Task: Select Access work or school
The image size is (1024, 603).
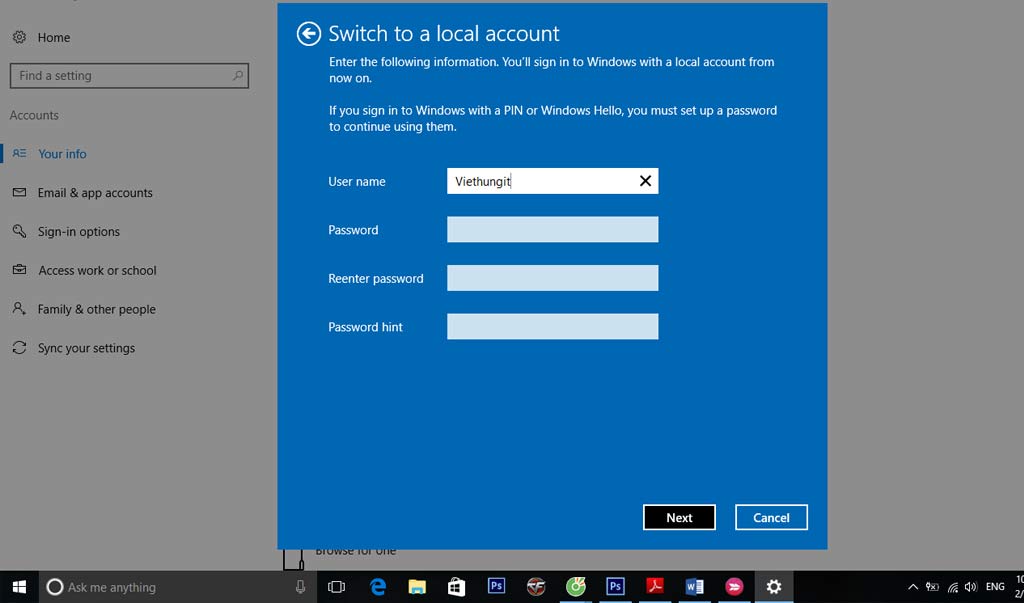Action: [x=97, y=271]
